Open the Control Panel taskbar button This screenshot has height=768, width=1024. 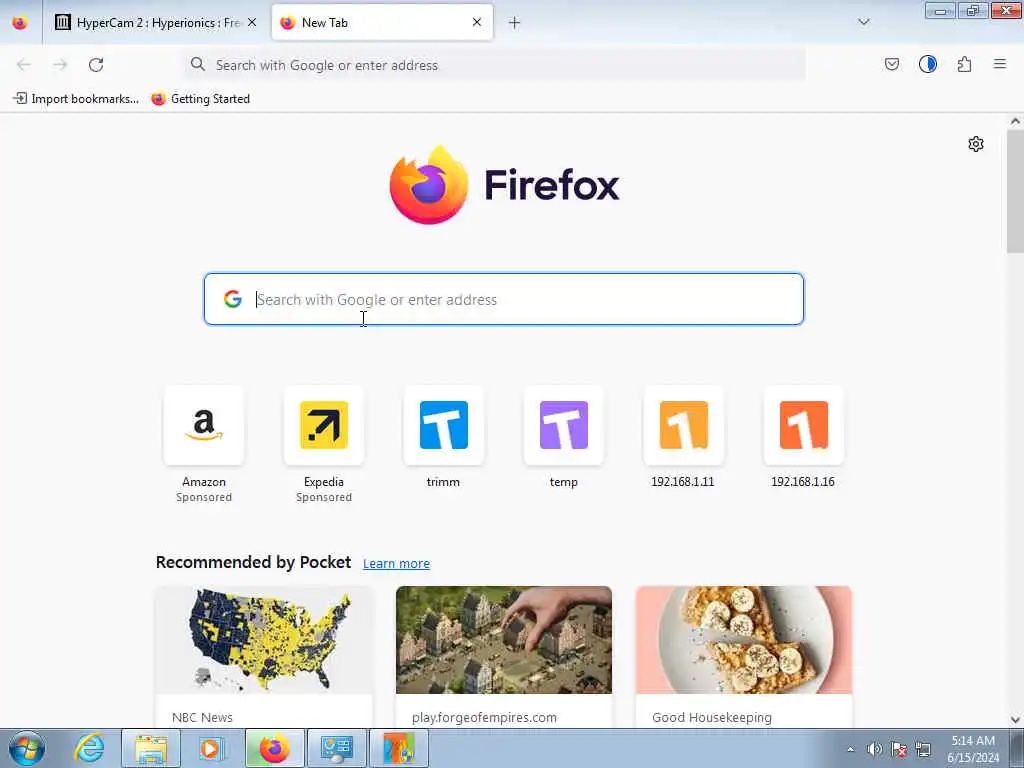pyautogui.click(x=337, y=748)
